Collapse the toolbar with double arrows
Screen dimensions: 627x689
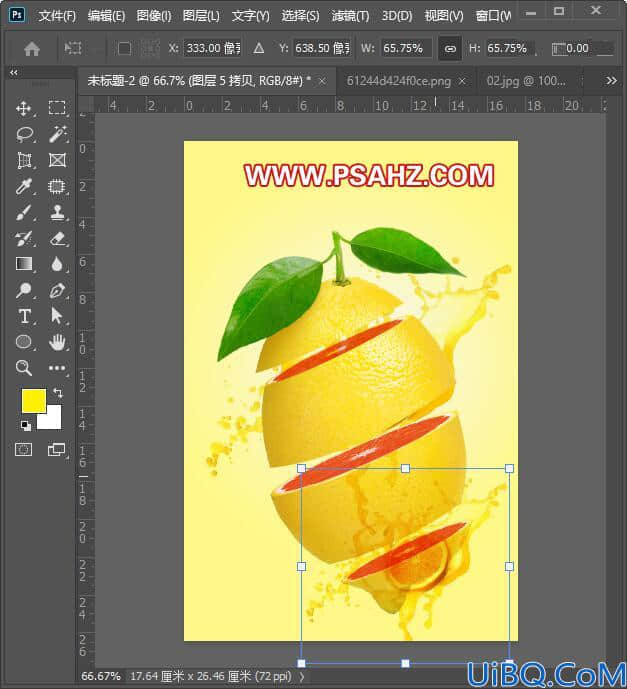tap(14, 72)
